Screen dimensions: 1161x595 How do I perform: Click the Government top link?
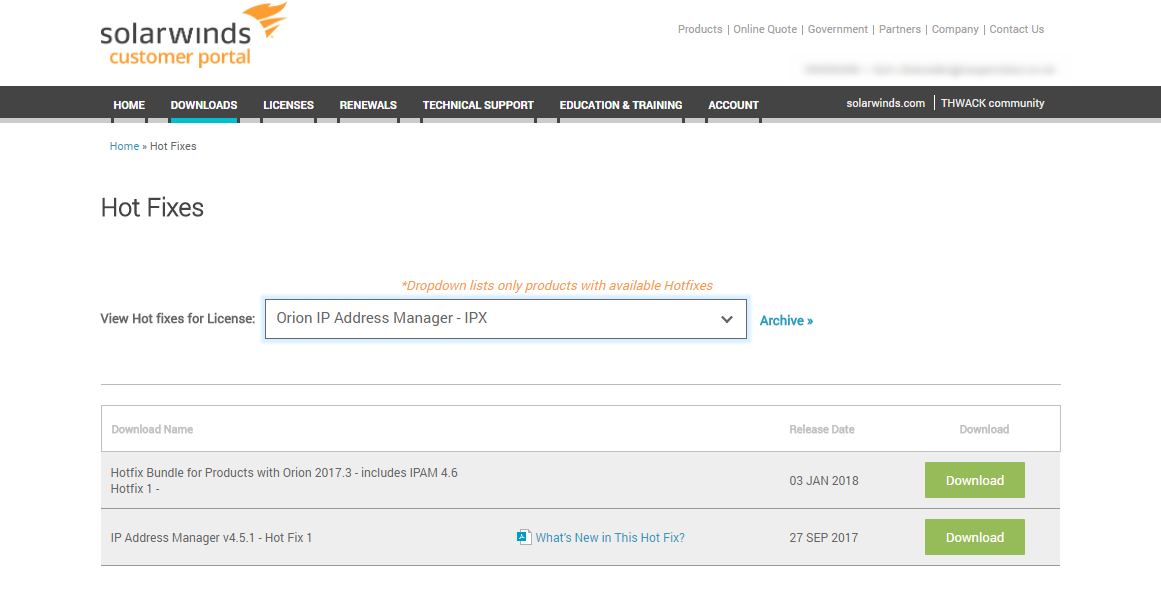(x=837, y=29)
